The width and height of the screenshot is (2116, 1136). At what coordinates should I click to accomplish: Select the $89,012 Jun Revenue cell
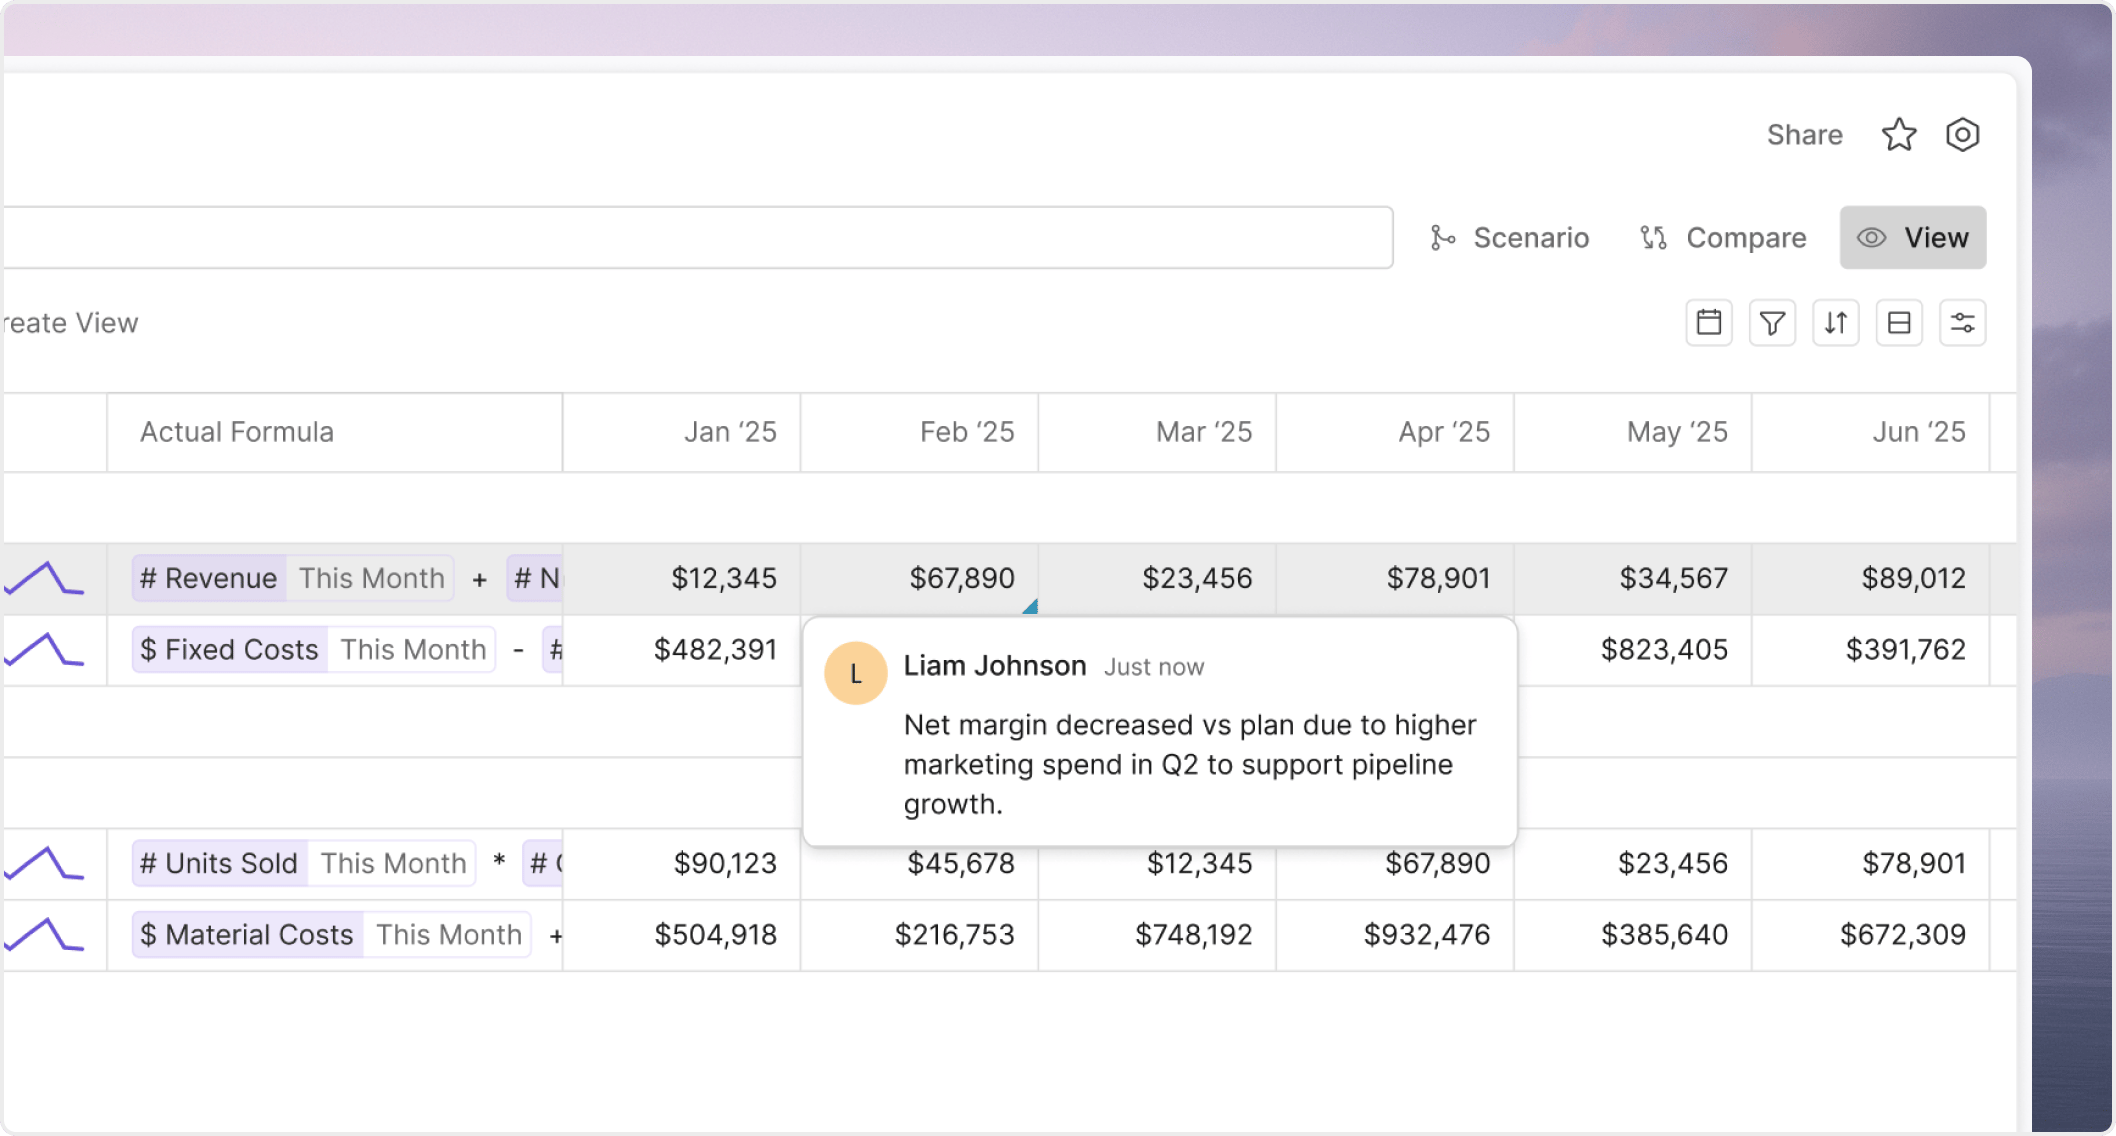1871,579
